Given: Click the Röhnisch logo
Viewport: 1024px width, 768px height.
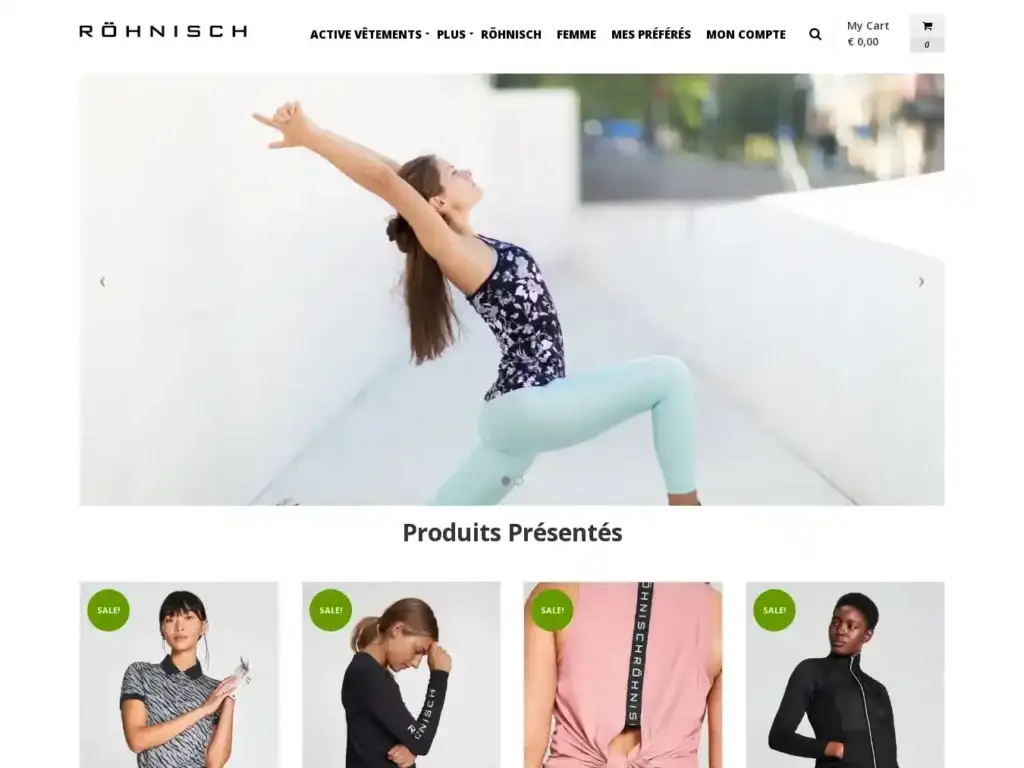Looking at the screenshot, I should coord(163,30).
